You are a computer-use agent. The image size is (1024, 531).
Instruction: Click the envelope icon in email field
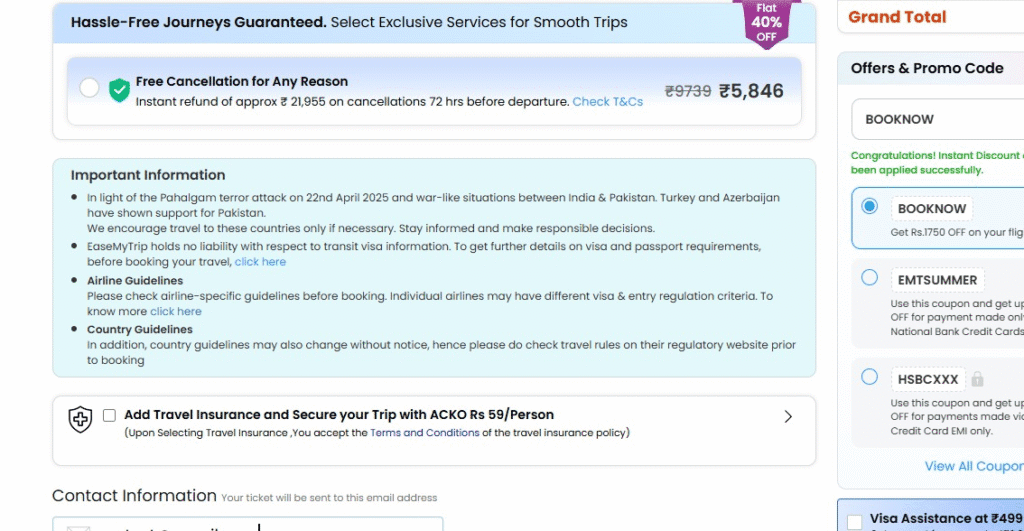[78, 528]
